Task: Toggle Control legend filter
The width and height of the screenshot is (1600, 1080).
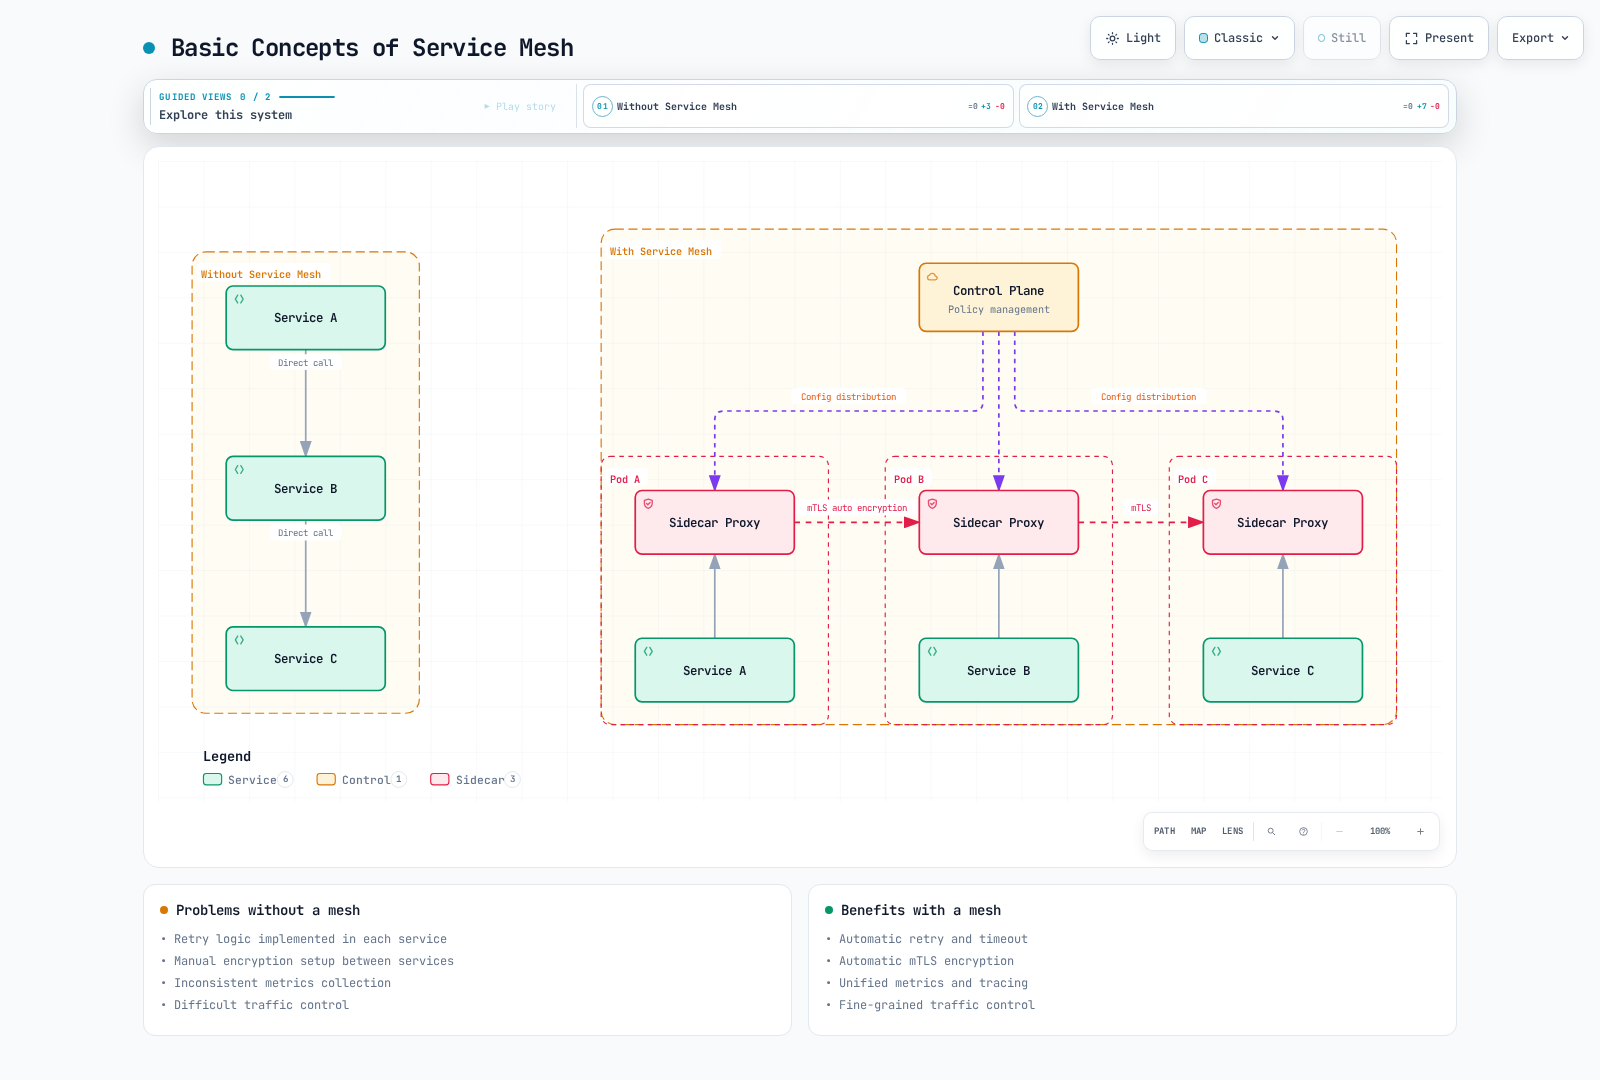Action: (x=362, y=780)
